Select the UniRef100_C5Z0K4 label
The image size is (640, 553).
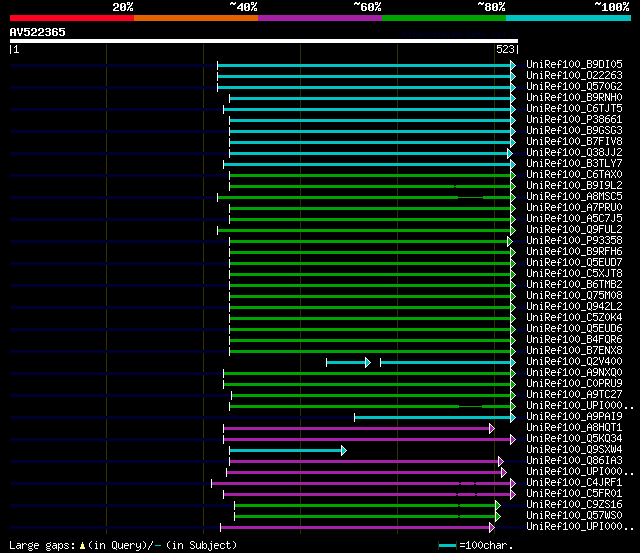[x=574, y=318]
